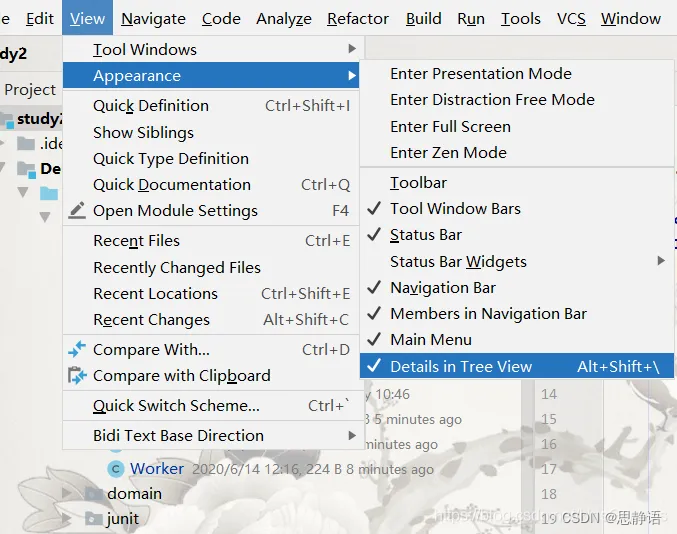Image resolution: width=677 pixels, height=534 pixels.
Task: Open the Run menu
Action: pos(471,19)
